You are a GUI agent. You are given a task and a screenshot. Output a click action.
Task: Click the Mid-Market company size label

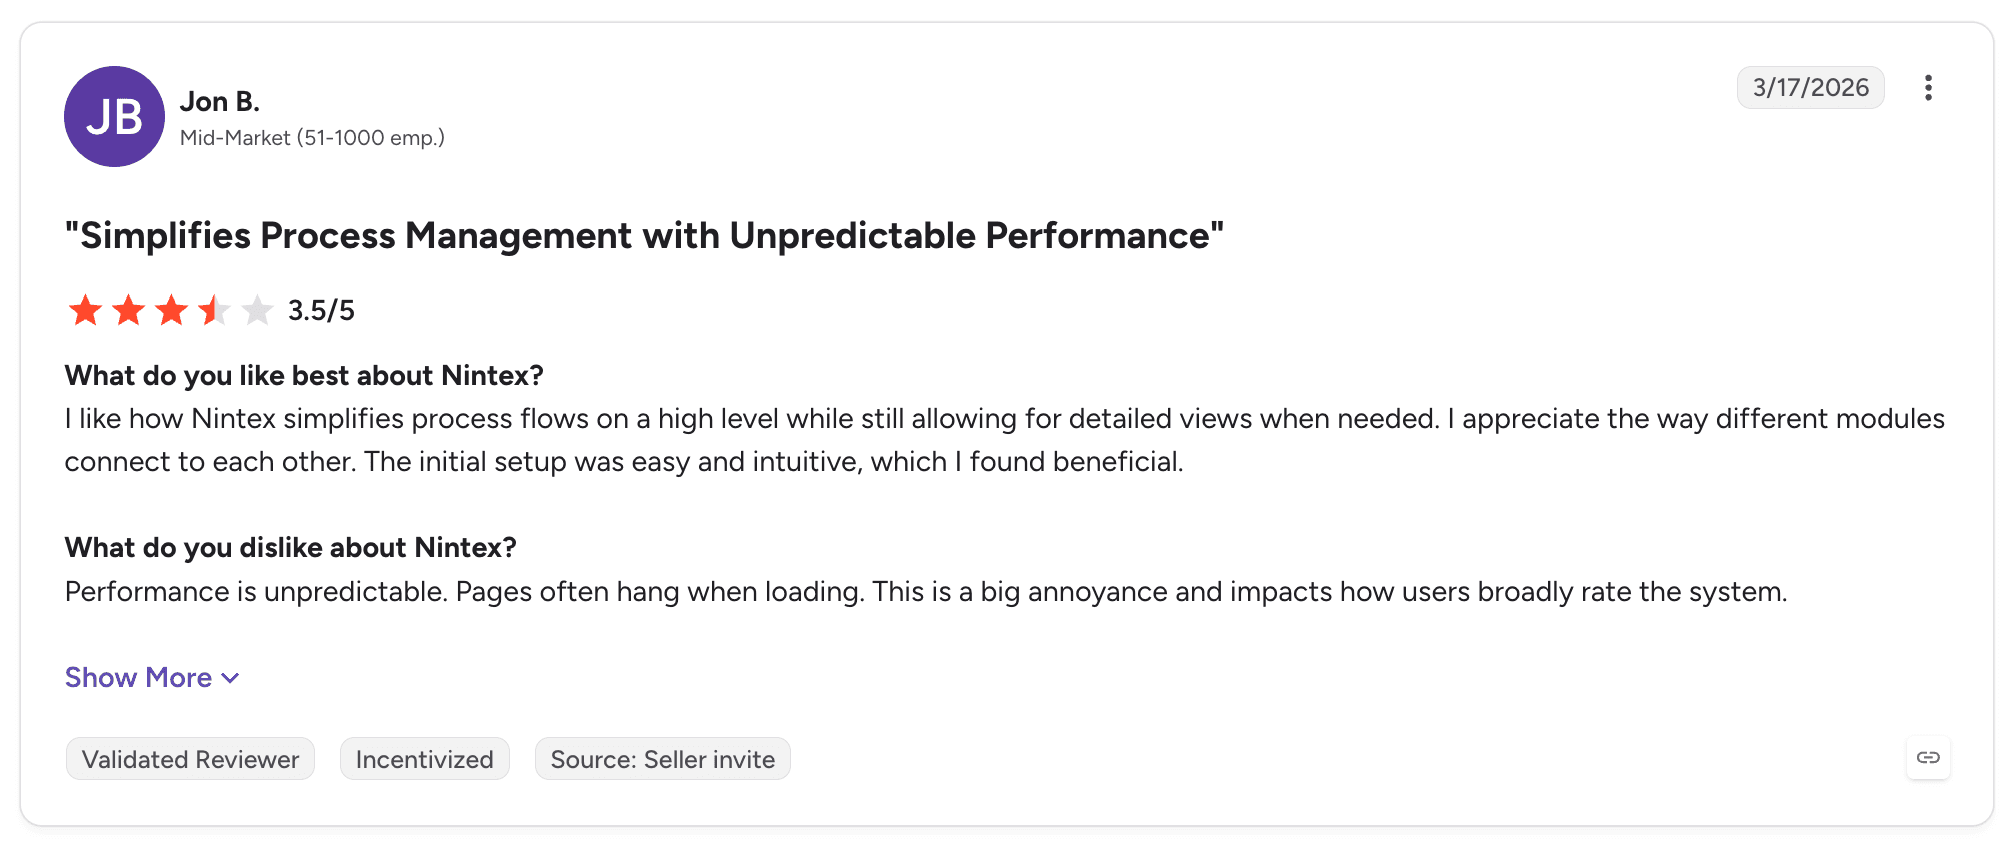click(312, 138)
